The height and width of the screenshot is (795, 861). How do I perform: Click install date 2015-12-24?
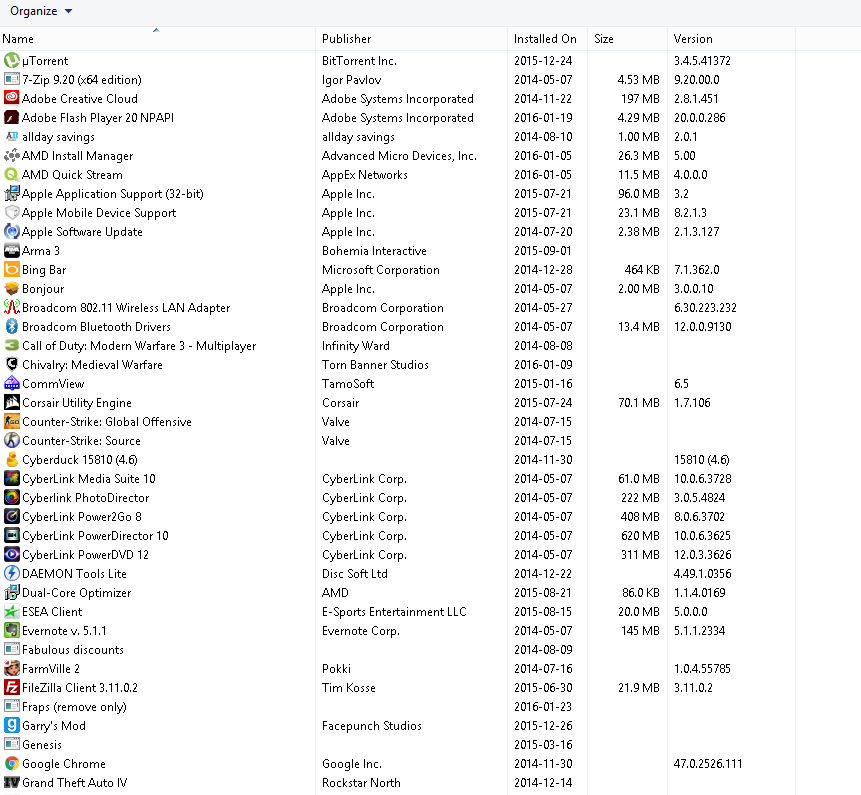tap(543, 60)
